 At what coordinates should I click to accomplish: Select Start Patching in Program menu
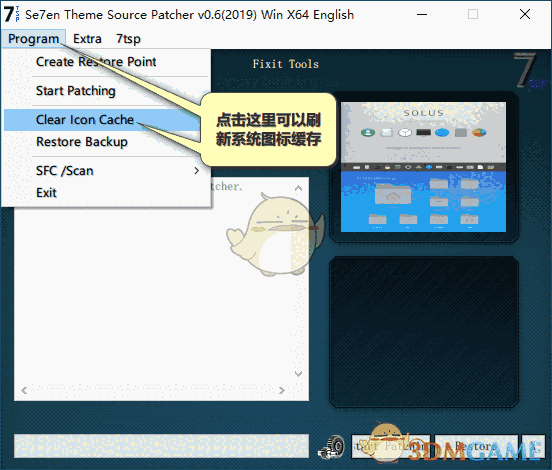(106, 91)
